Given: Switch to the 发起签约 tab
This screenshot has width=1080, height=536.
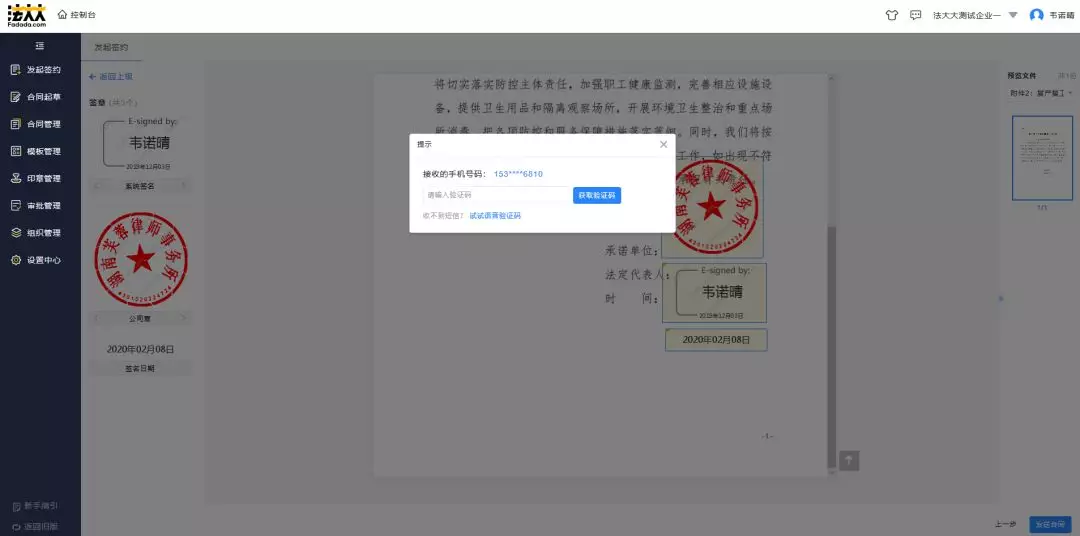Looking at the screenshot, I should point(111,47).
